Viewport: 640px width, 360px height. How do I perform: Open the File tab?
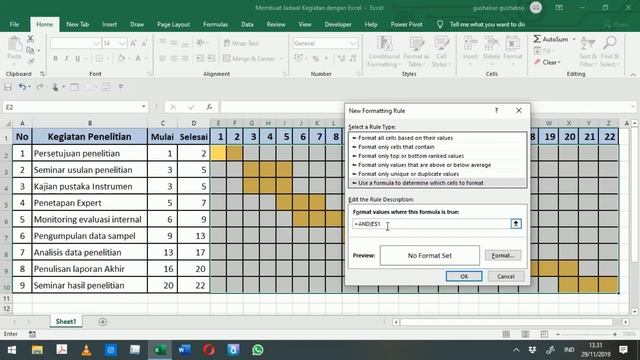coord(14,24)
